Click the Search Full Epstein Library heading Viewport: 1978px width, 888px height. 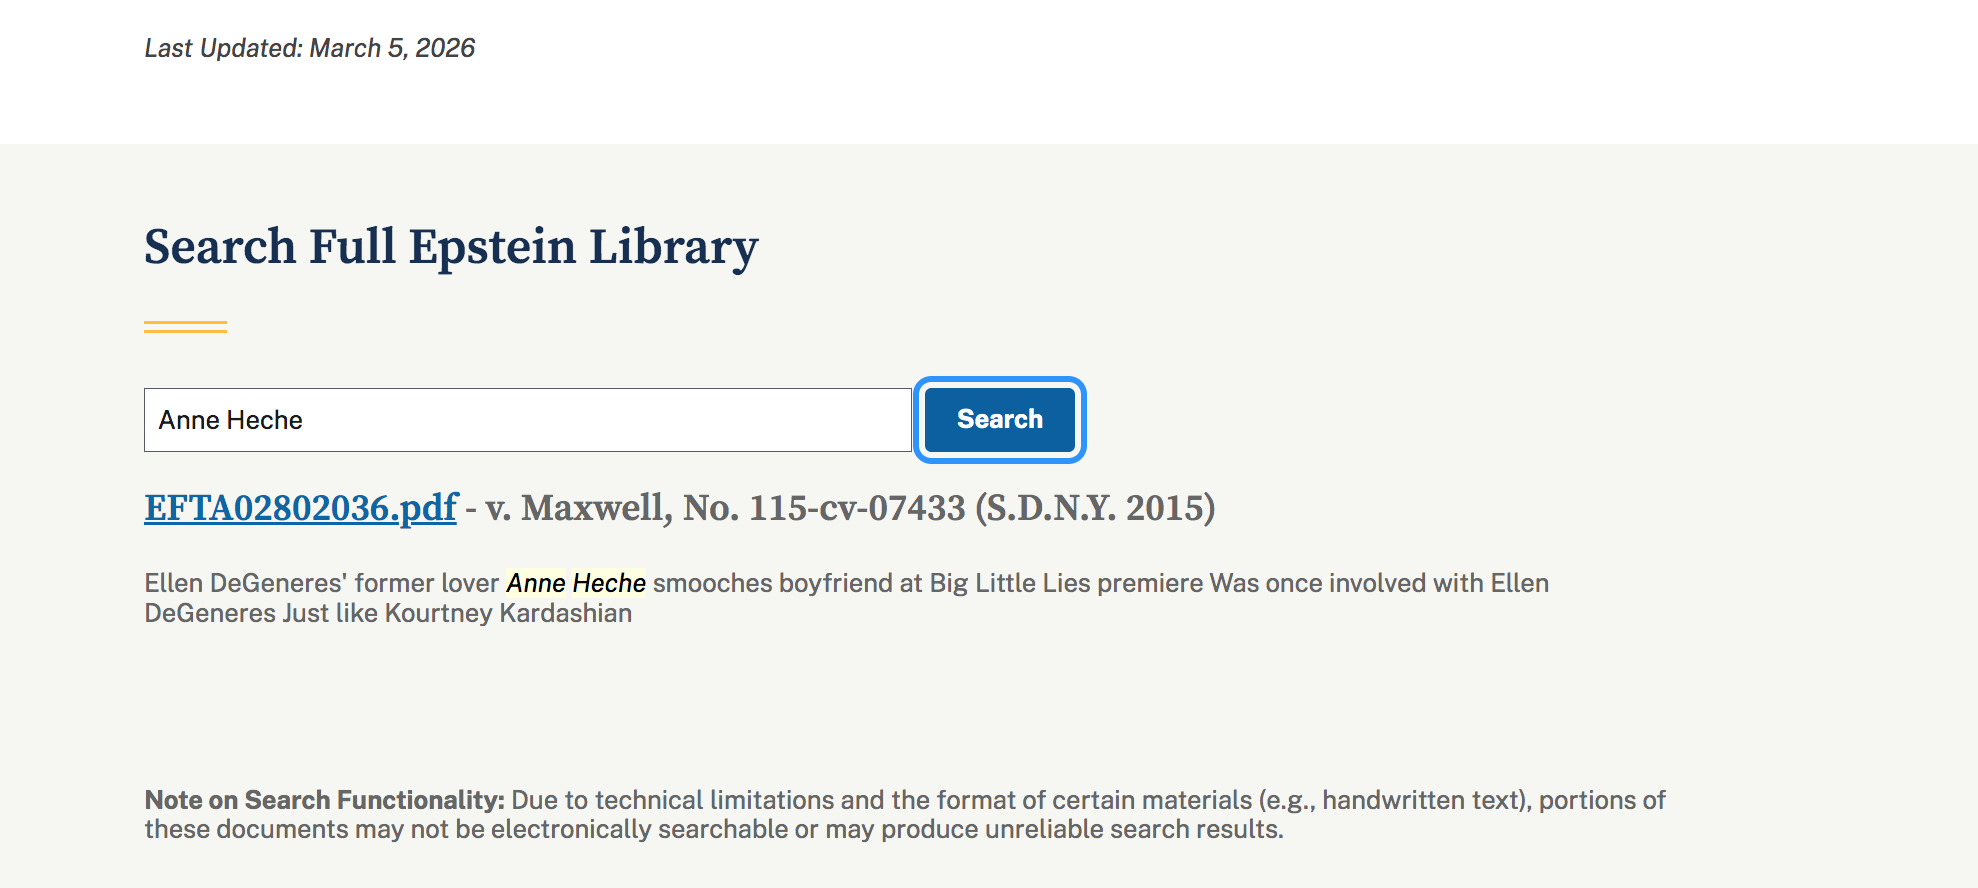(x=451, y=247)
